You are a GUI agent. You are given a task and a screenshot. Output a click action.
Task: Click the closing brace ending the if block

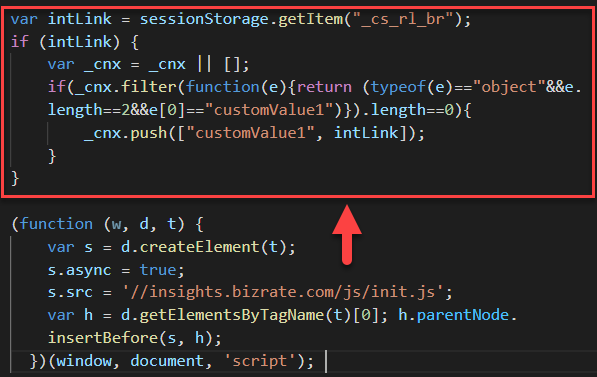coord(15,178)
